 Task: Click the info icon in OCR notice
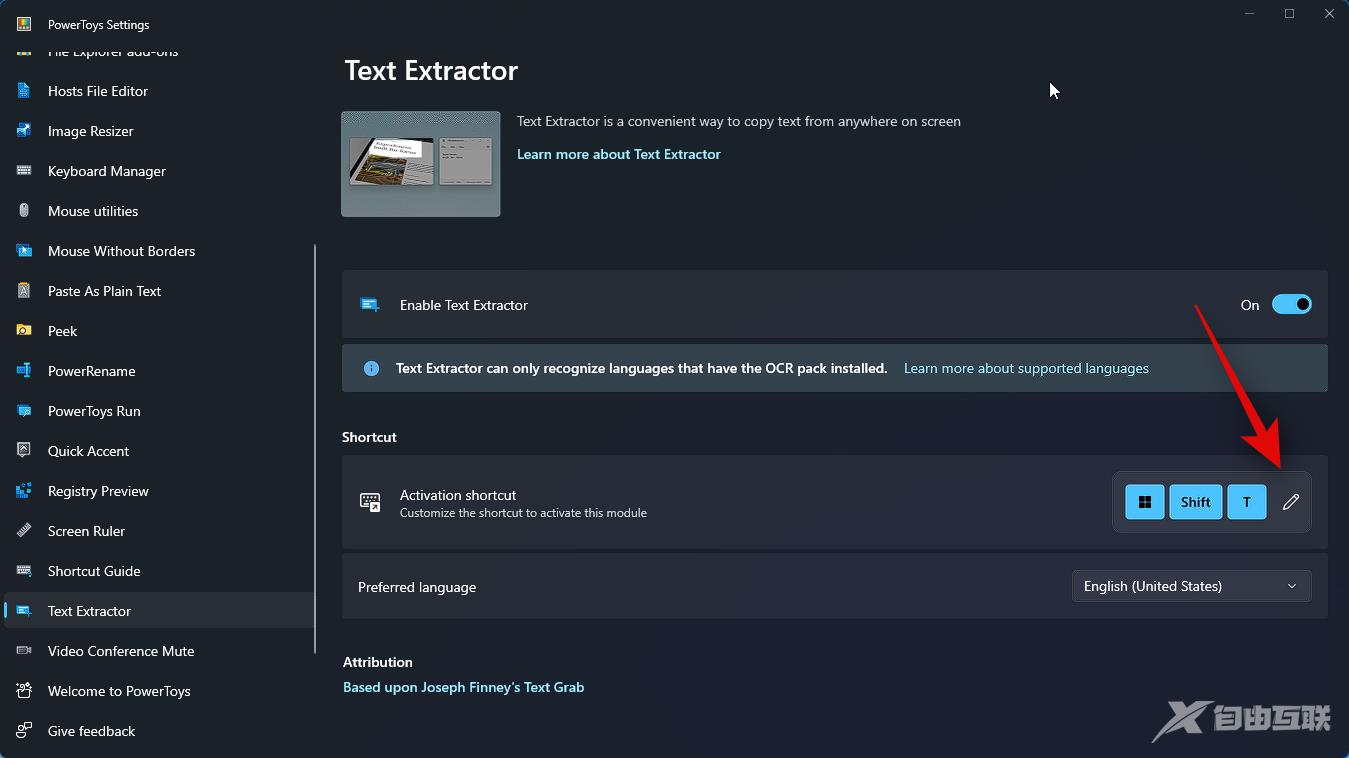coord(371,368)
